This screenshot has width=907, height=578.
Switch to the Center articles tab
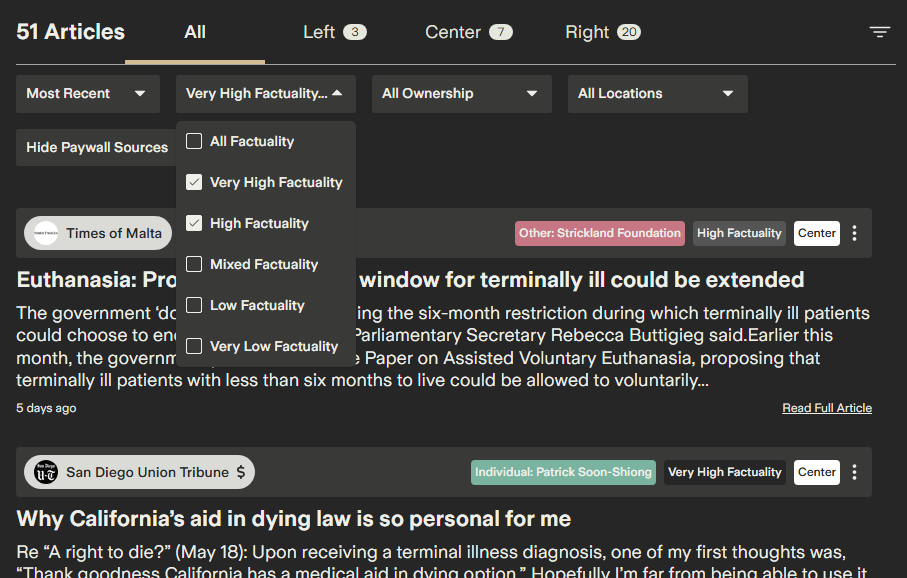469,32
